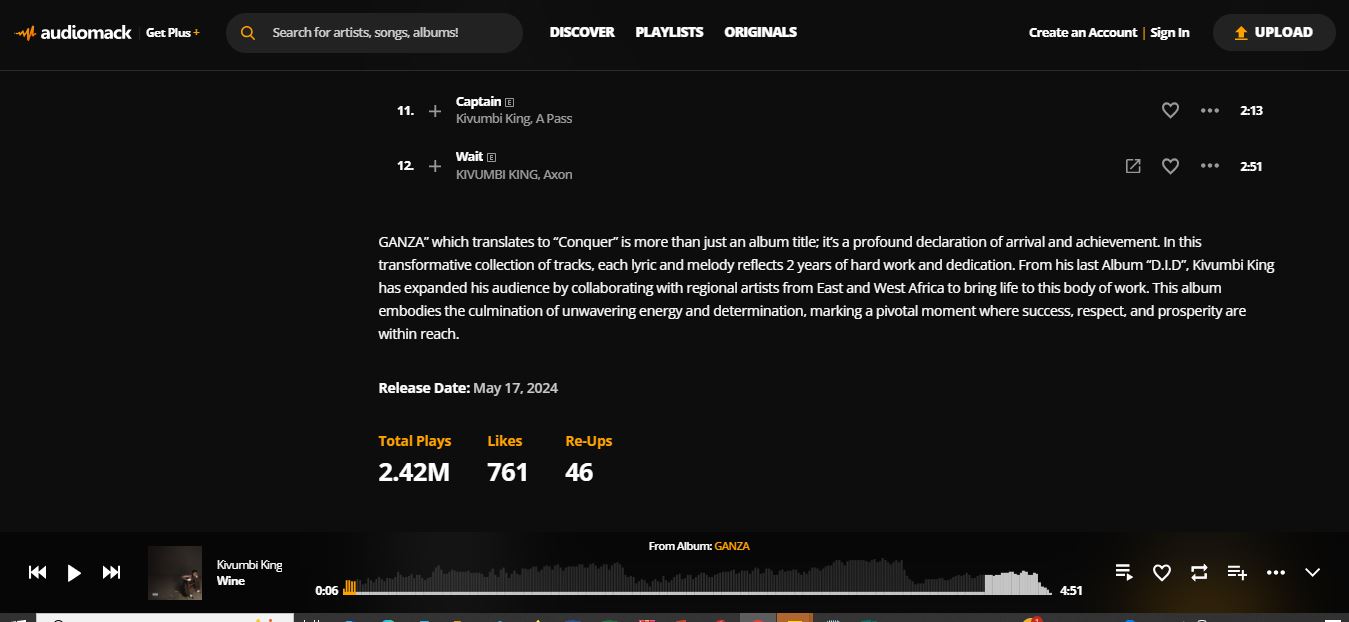
Task: Toggle repeat mode in the player
Action: pos(1199,572)
